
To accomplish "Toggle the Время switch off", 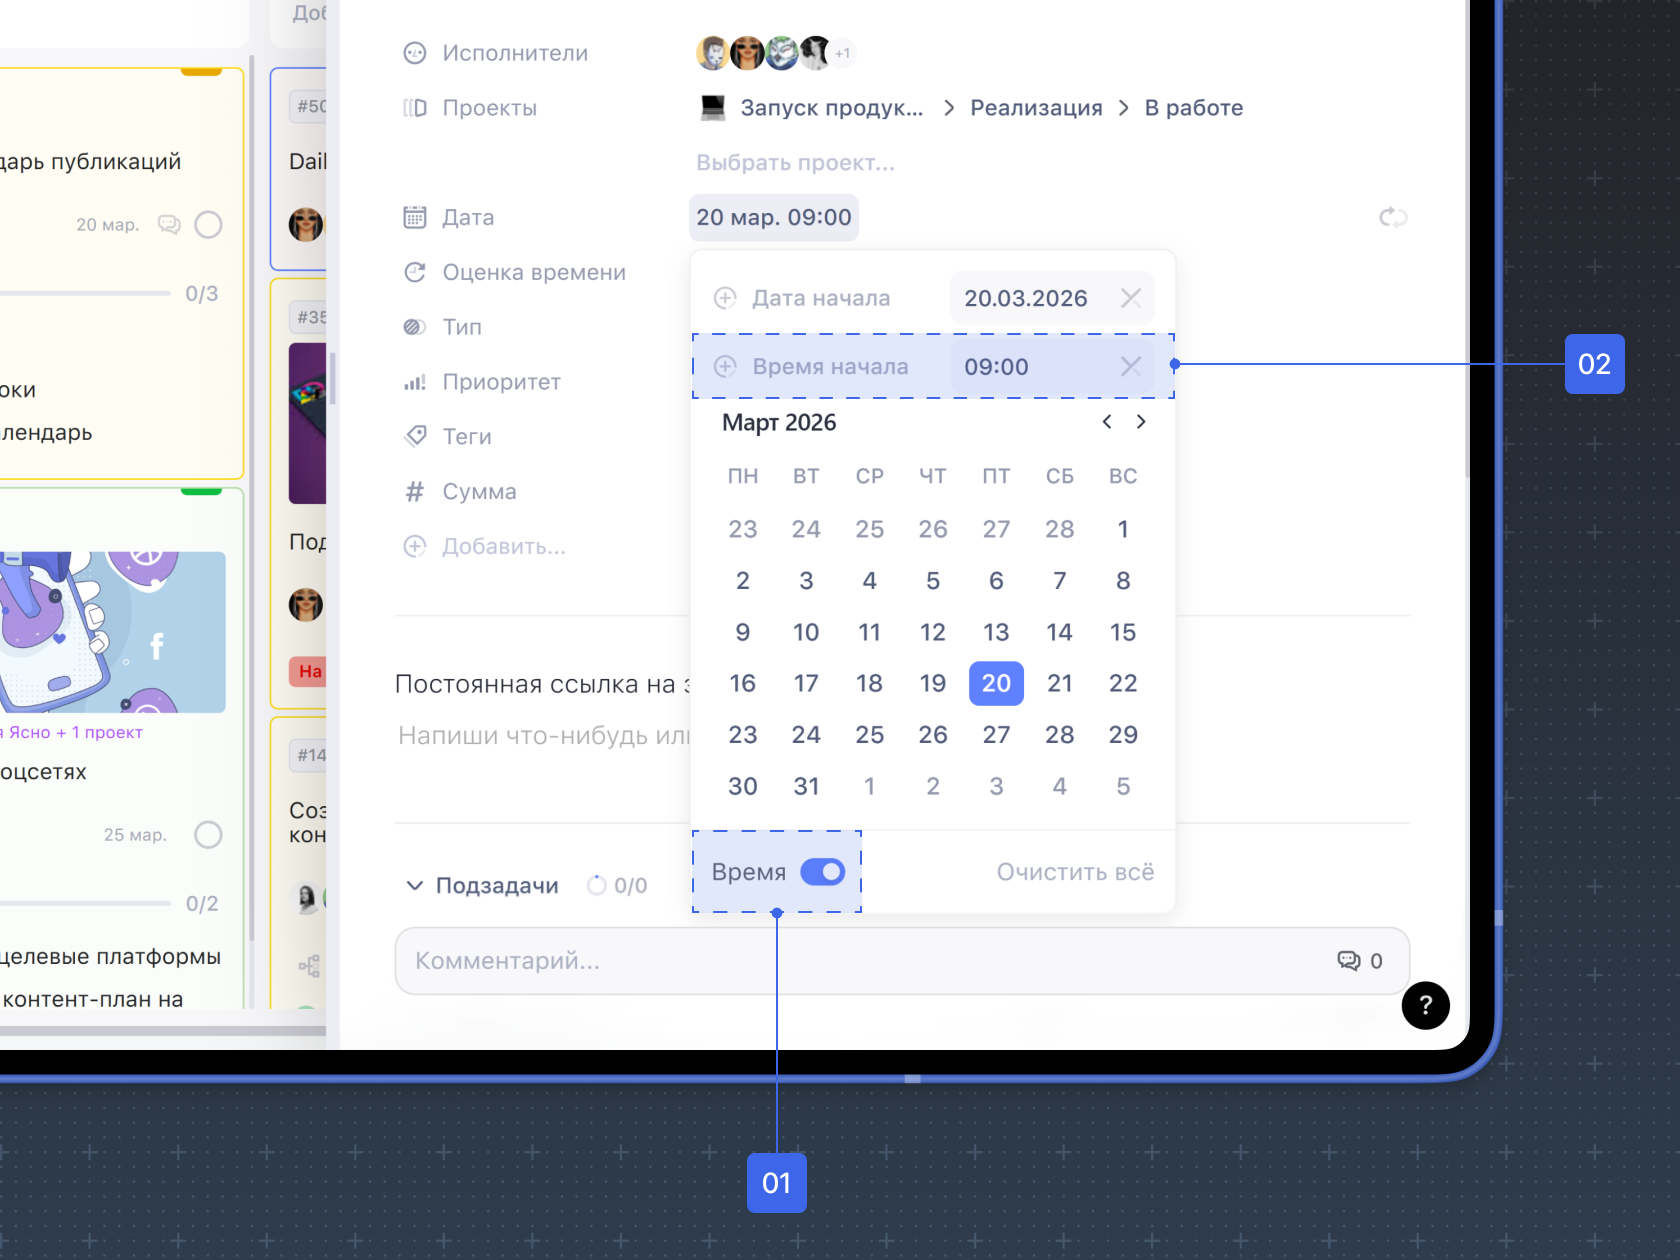I will coord(823,872).
